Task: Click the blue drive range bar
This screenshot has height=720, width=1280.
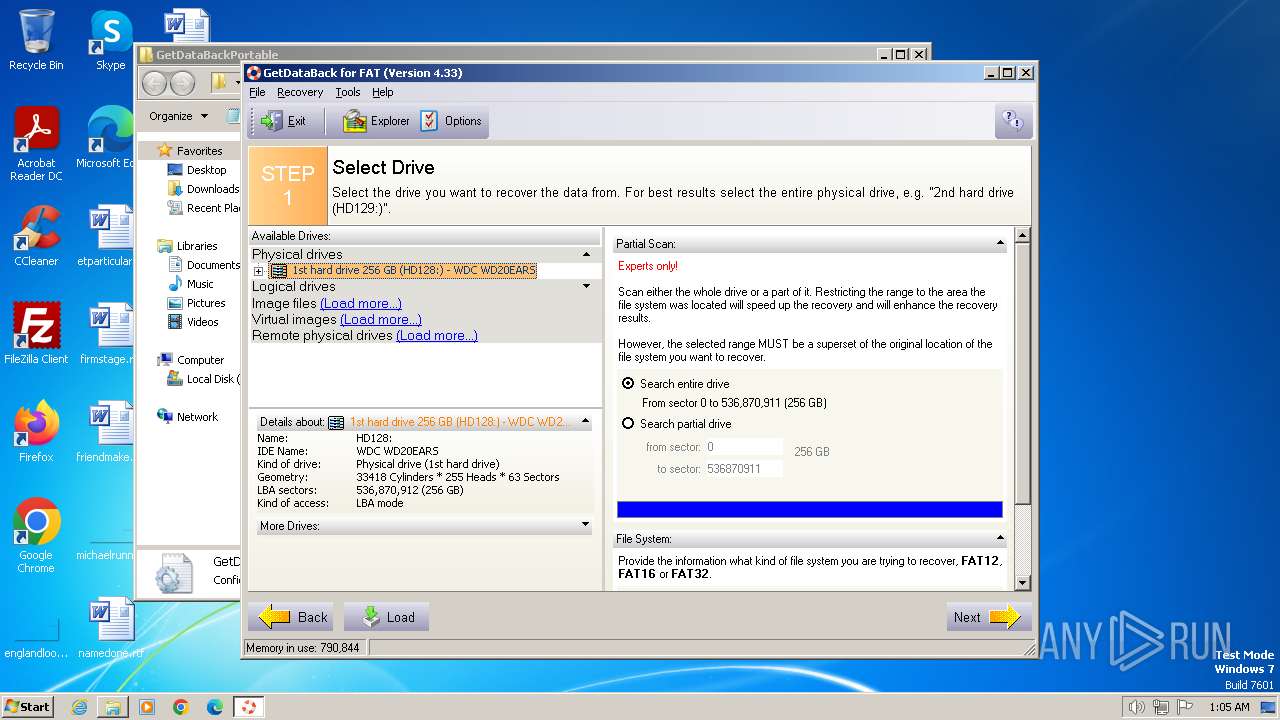Action: (x=810, y=509)
